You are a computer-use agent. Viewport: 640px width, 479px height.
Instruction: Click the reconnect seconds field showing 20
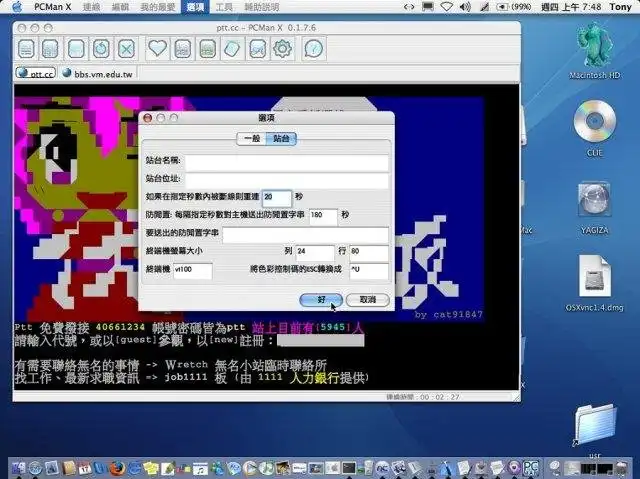pos(277,198)
